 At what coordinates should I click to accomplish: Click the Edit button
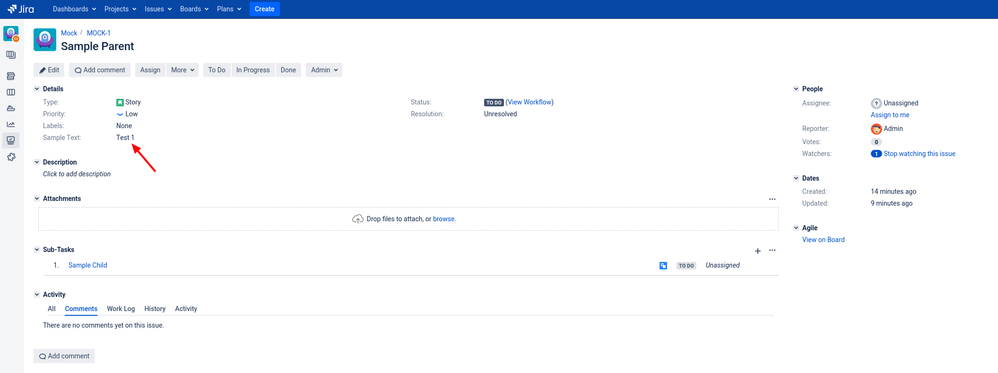[x=49, y=70]
